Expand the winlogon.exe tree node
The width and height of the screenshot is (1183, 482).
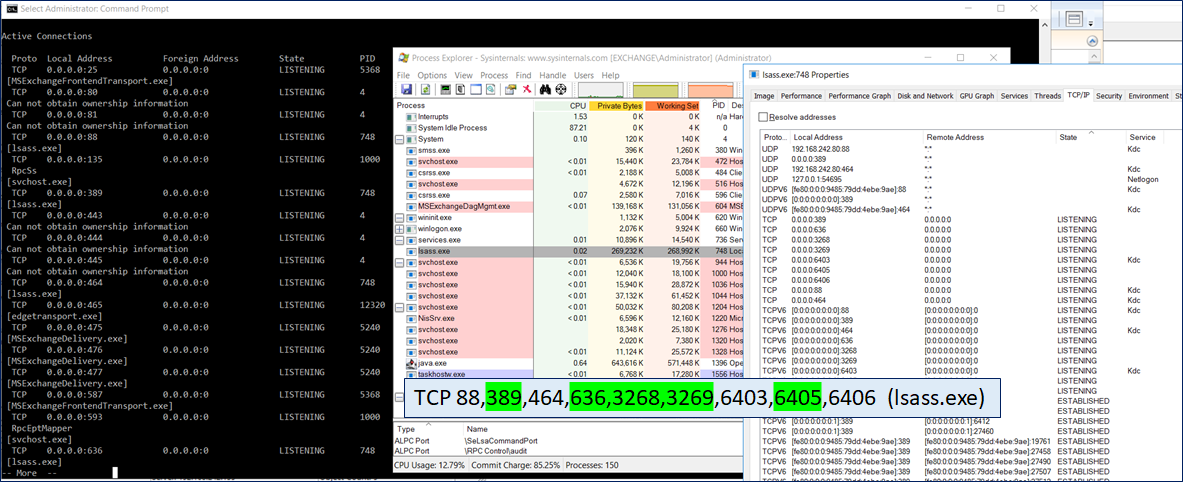click(x=401, y=229)
